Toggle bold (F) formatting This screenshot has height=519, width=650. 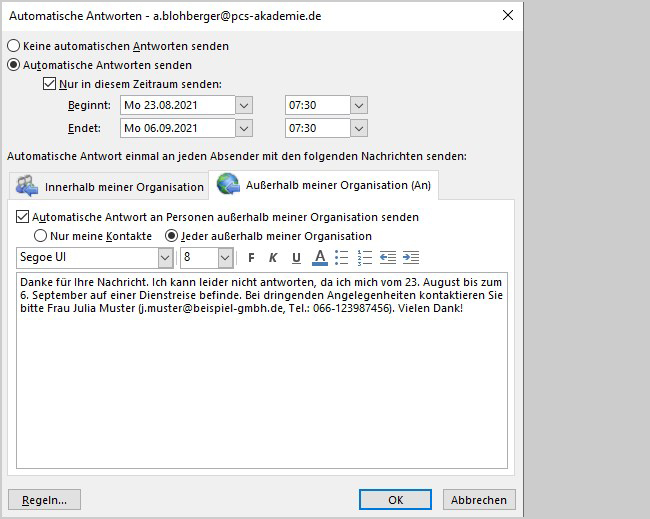(251, 257)
